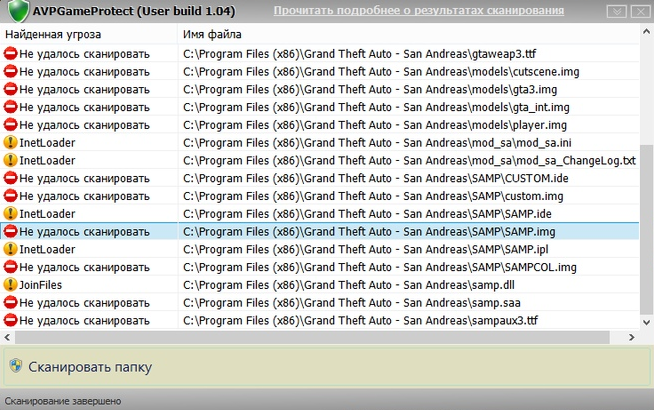Click red error icon for cutscene.img row
654x410 pixels.
point(11,71)
